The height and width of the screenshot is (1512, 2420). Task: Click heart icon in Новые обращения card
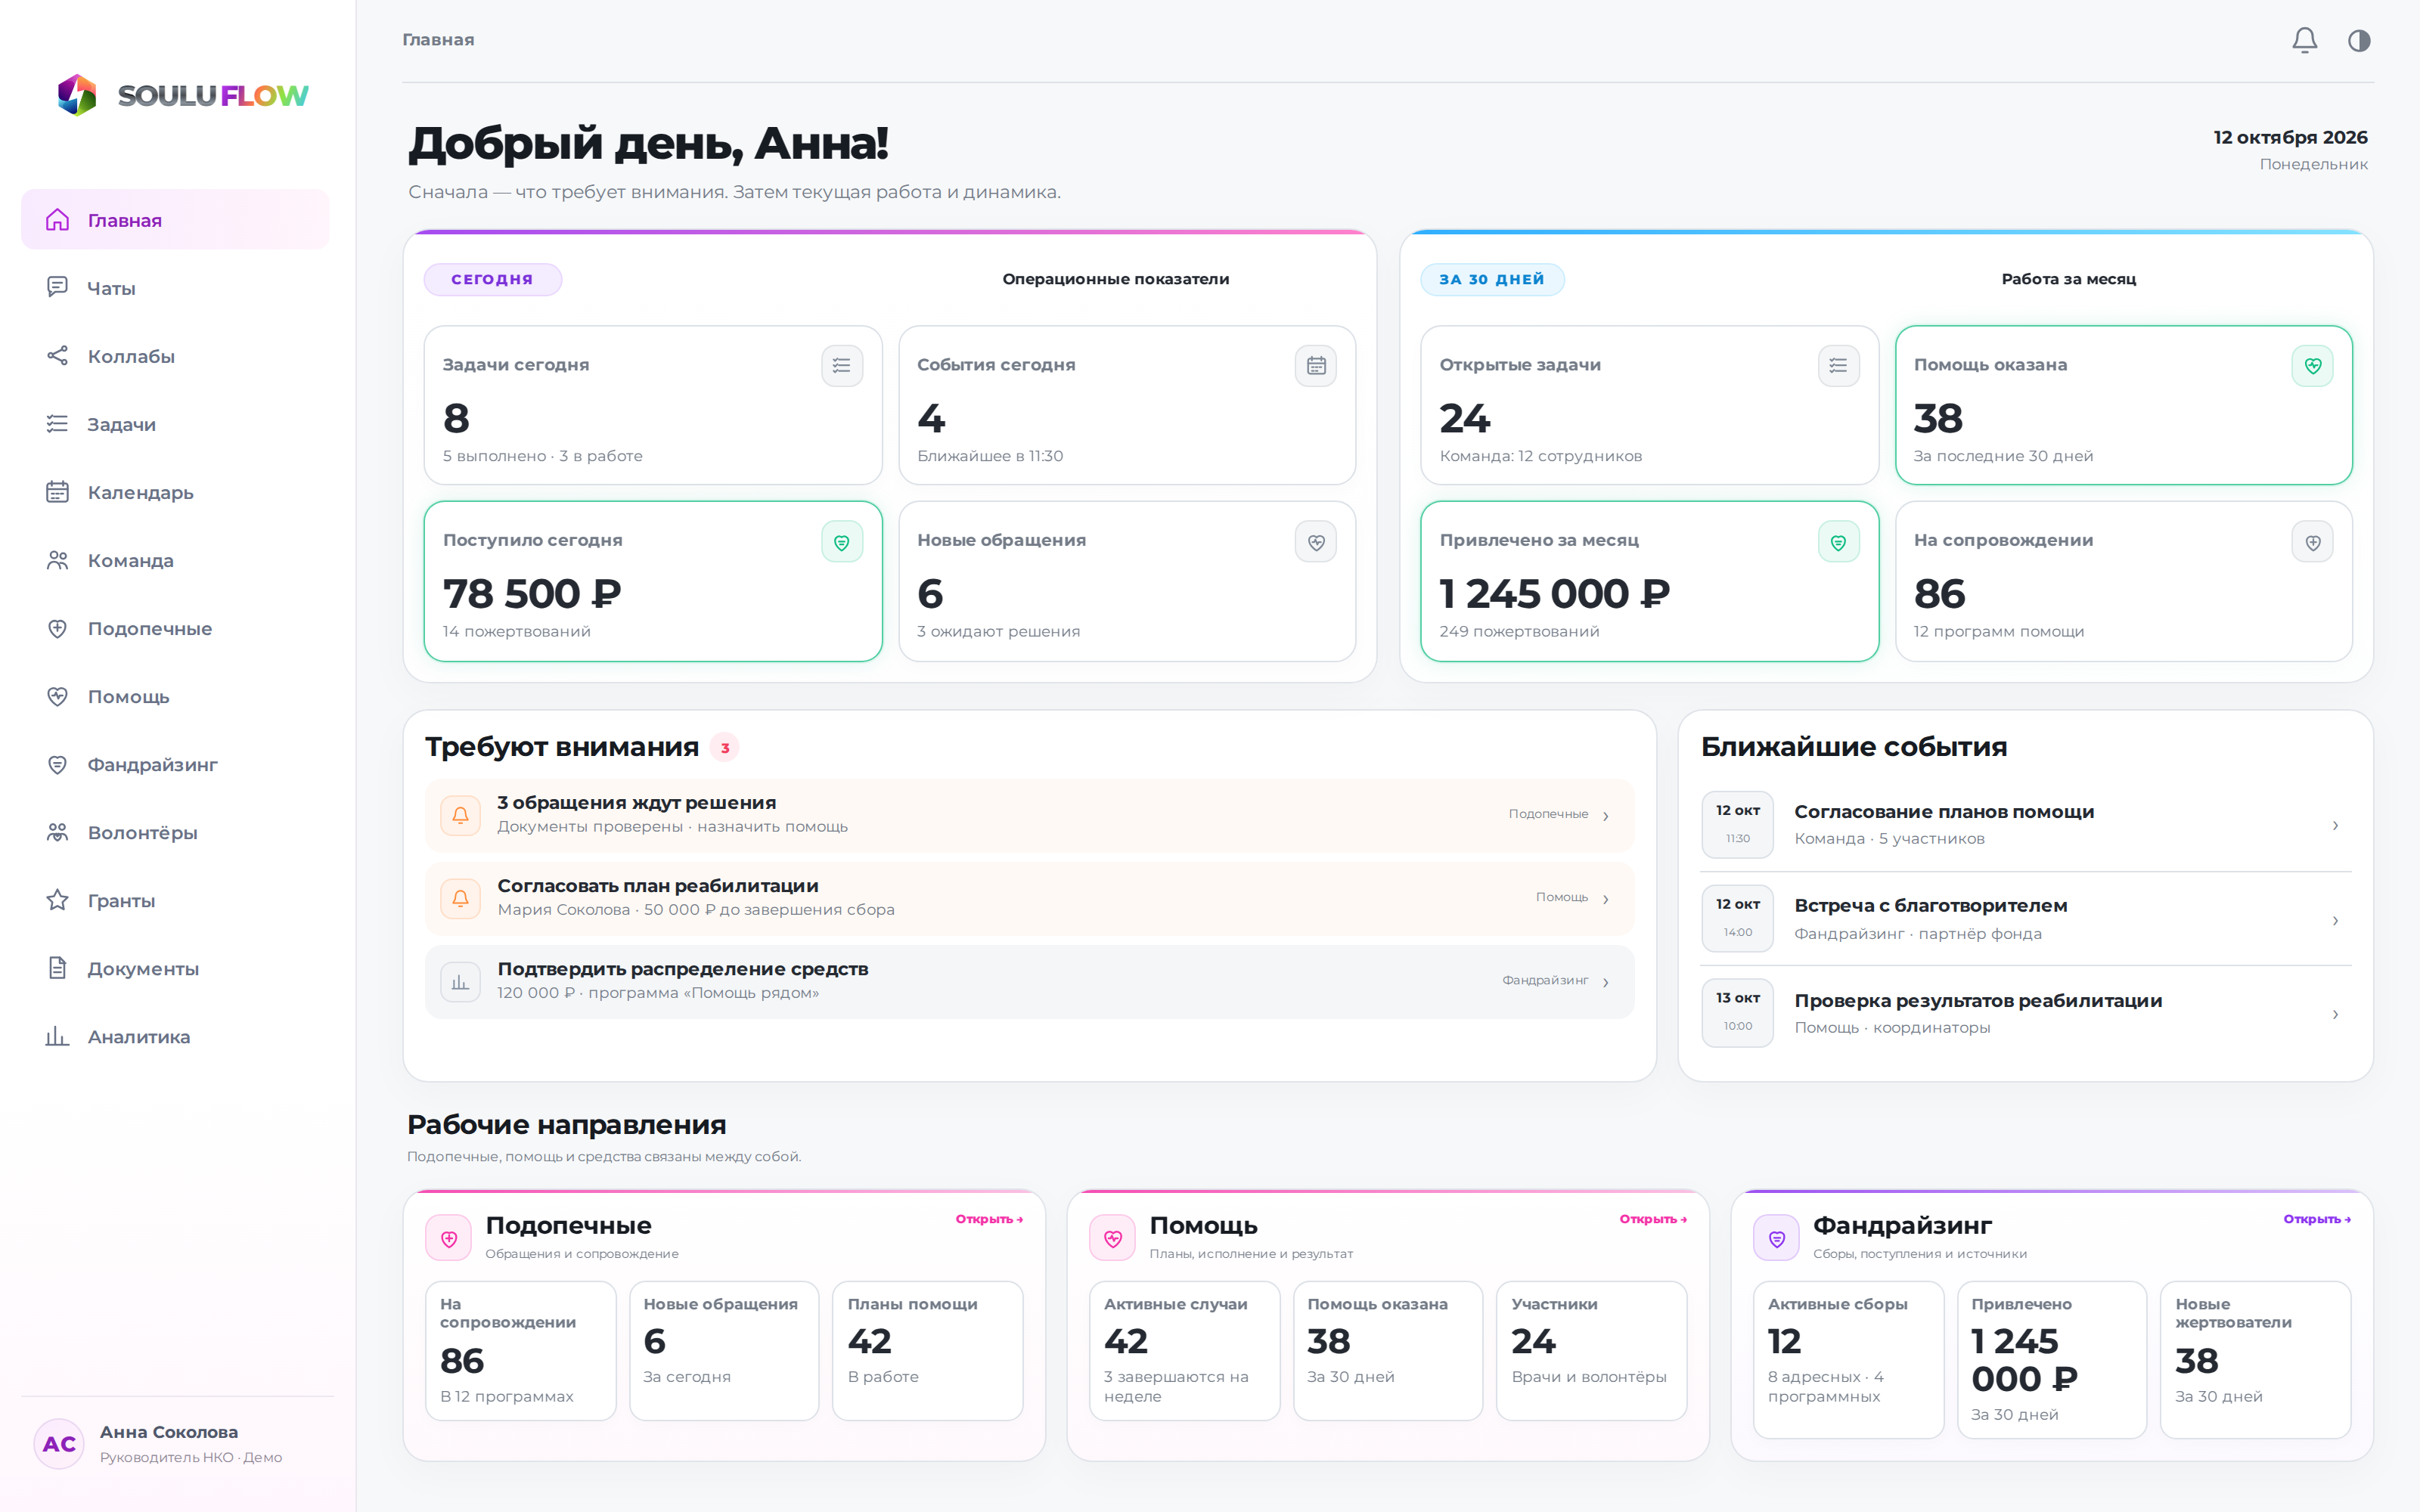pyautogui.click(x=1316, y=542)
